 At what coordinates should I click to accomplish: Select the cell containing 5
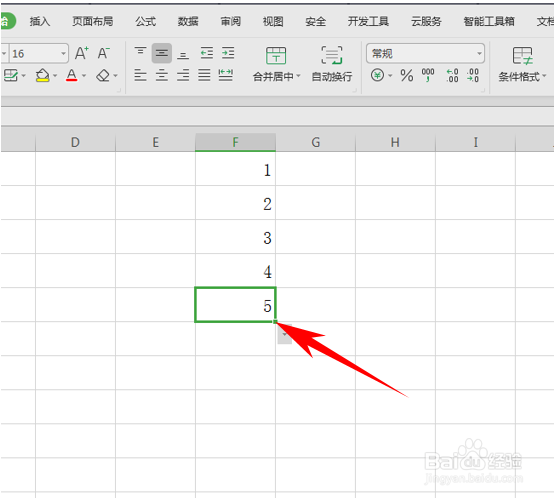click(235, 304)
